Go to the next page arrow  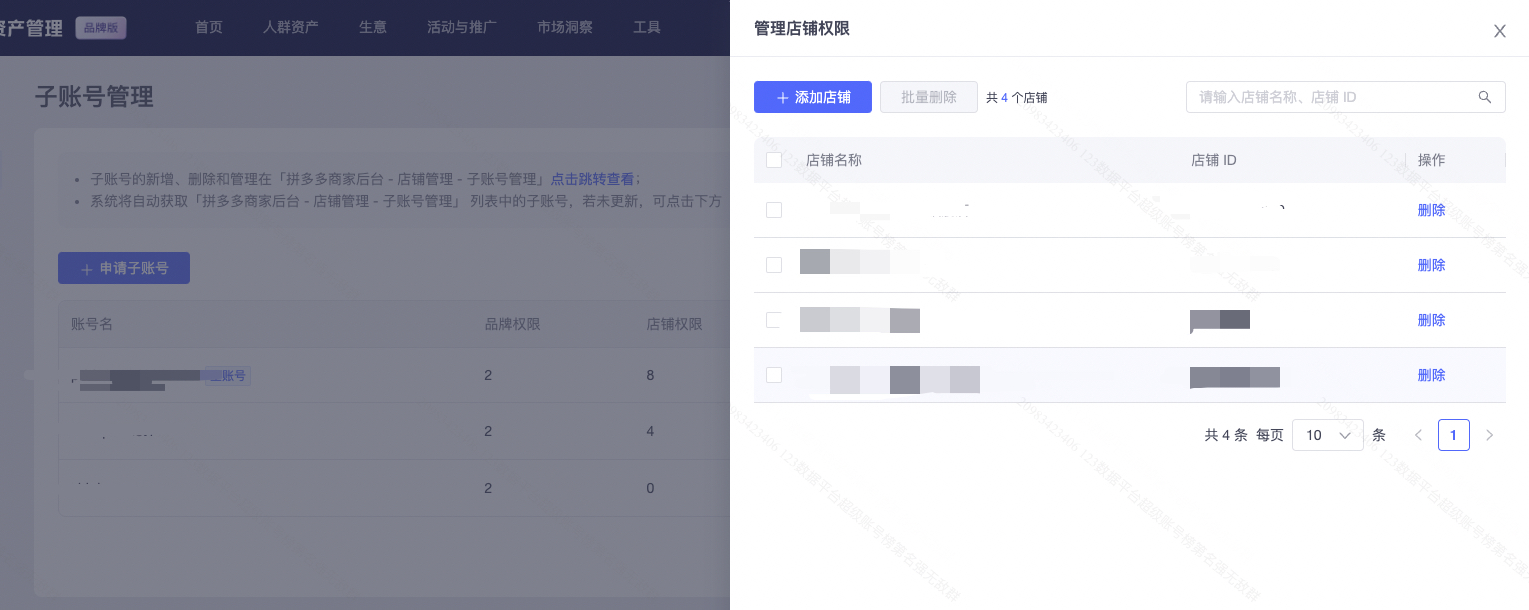(x=1489, y=435)
